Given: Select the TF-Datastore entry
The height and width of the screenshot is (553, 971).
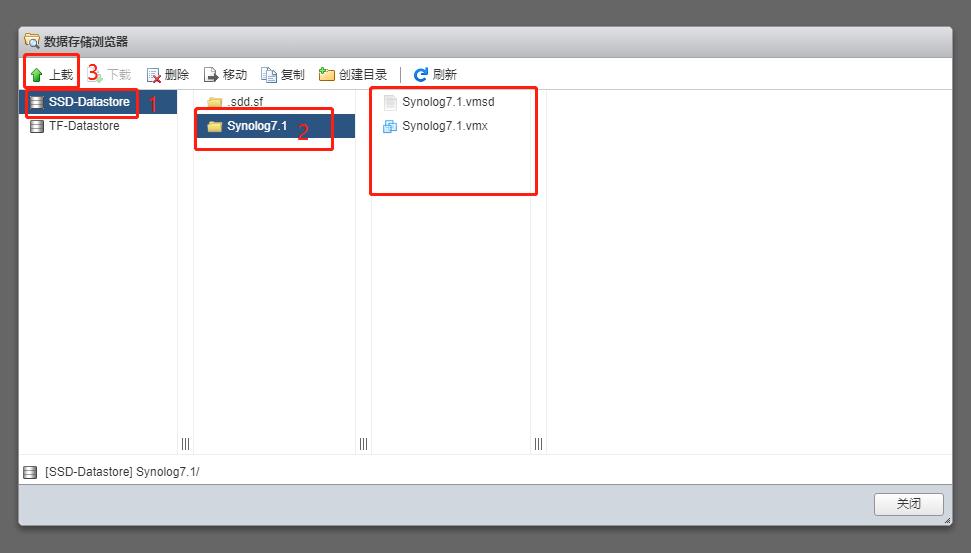Looking at the screenshot, I should pyautogui.click(x=98, y=126).
